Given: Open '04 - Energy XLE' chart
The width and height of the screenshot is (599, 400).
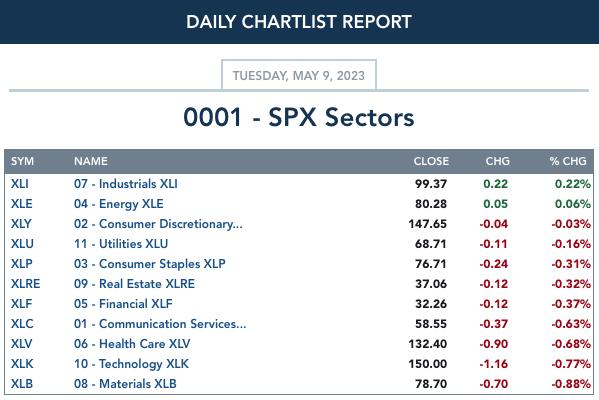Looking at the screenshot, I should pos(118,204).
